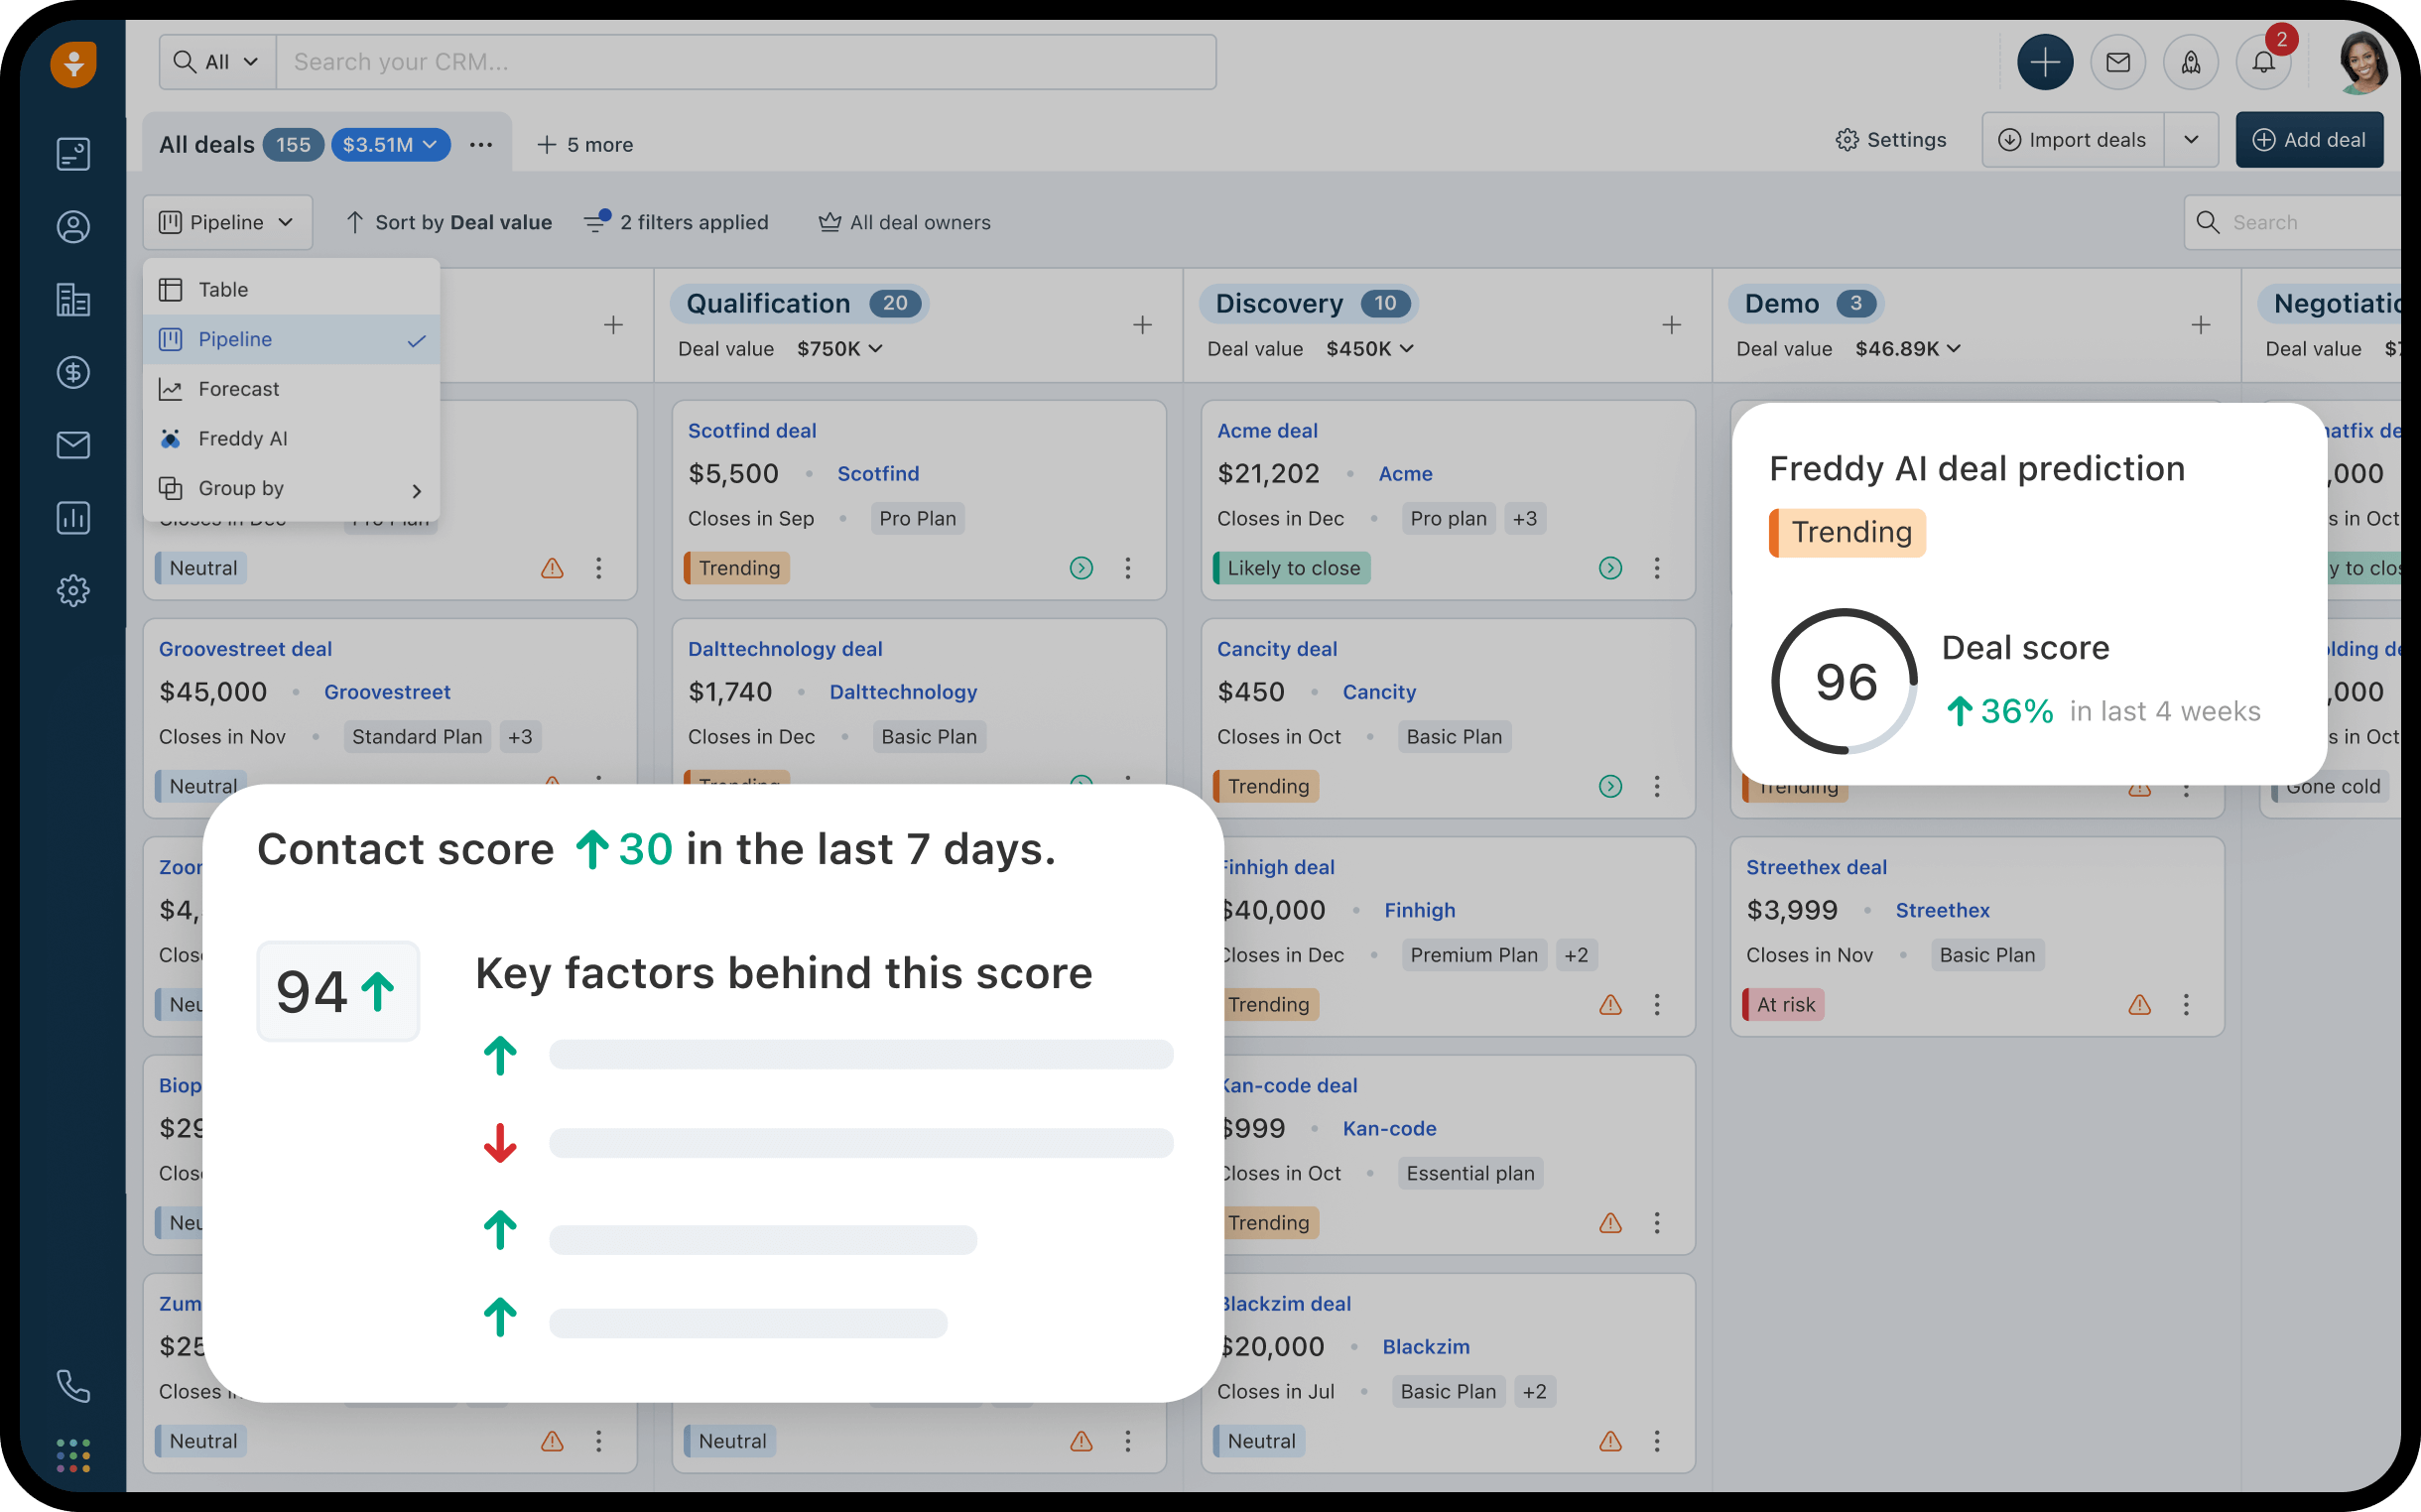Expand the Deal value dropdown $3.51M
Viewport: 2421px width, 1512px height.
pos(390,143)
